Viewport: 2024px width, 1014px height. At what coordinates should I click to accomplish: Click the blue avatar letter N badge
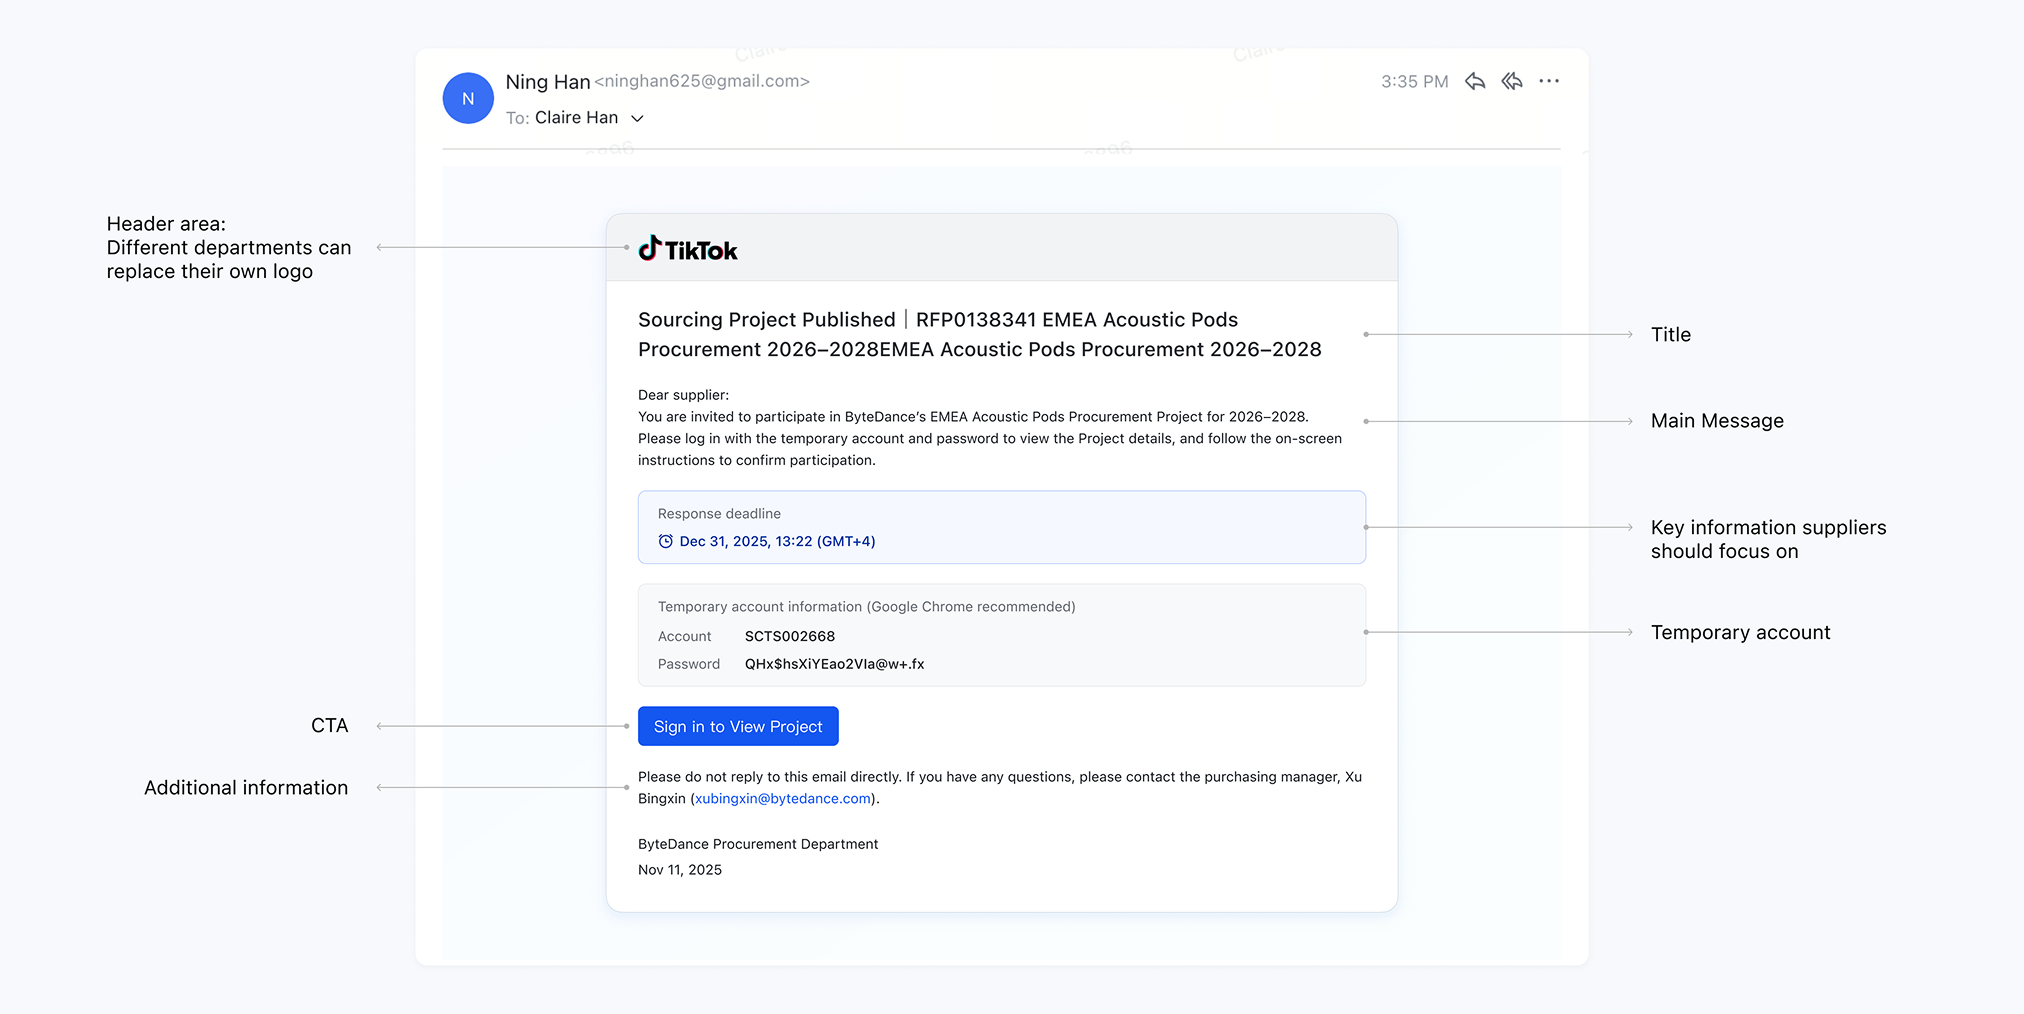click(467, 98)
